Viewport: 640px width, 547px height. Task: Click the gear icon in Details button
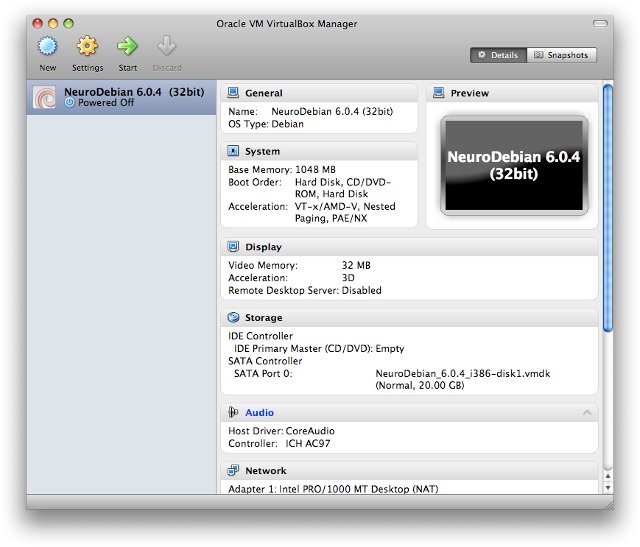482,55
